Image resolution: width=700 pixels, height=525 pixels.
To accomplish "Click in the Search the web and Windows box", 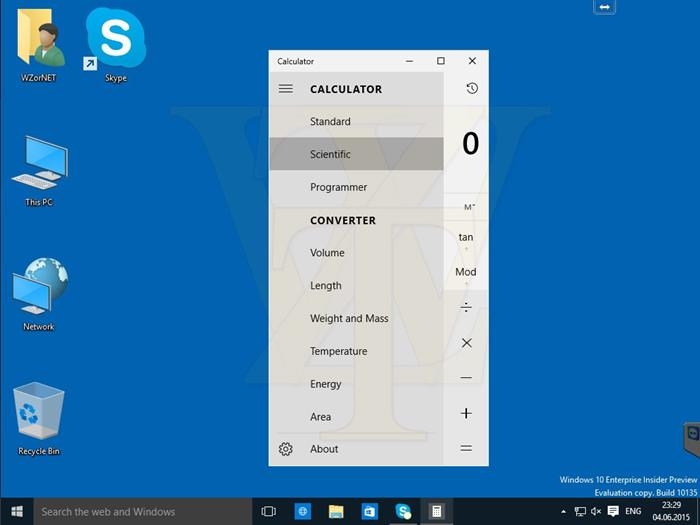I will (x=142, y=511).
